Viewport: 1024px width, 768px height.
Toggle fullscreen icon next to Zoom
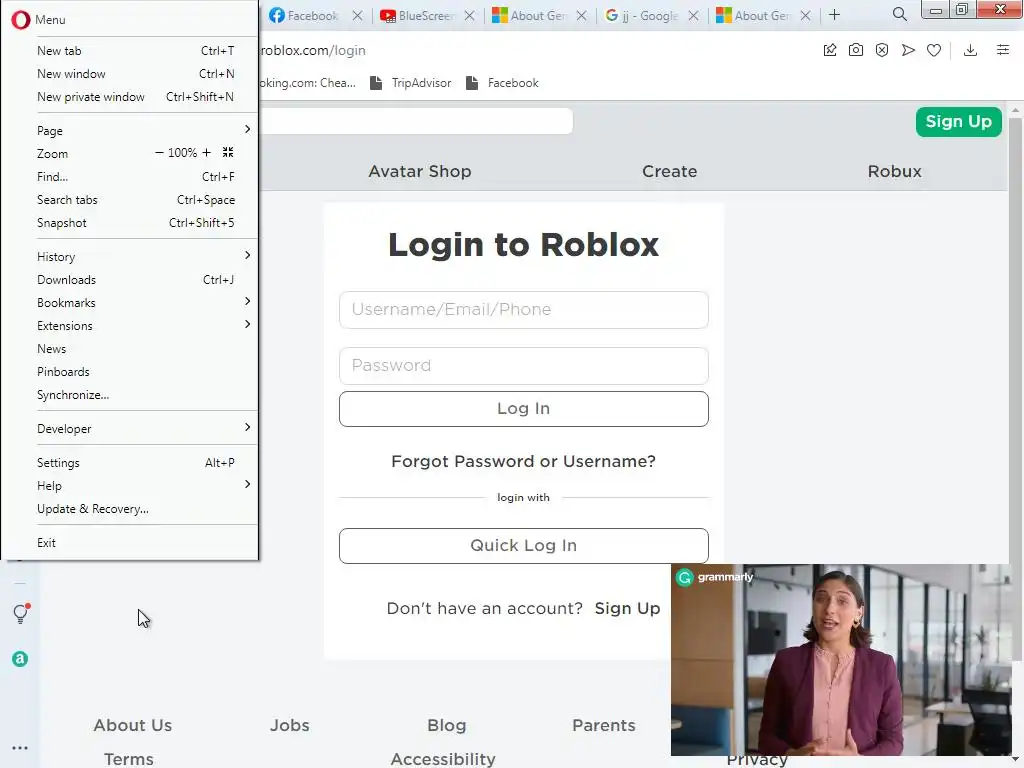[x=228, y=153]
